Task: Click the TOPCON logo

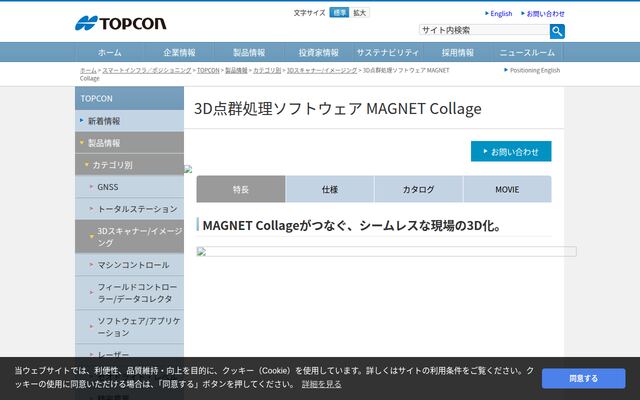Action: (121, 23)
